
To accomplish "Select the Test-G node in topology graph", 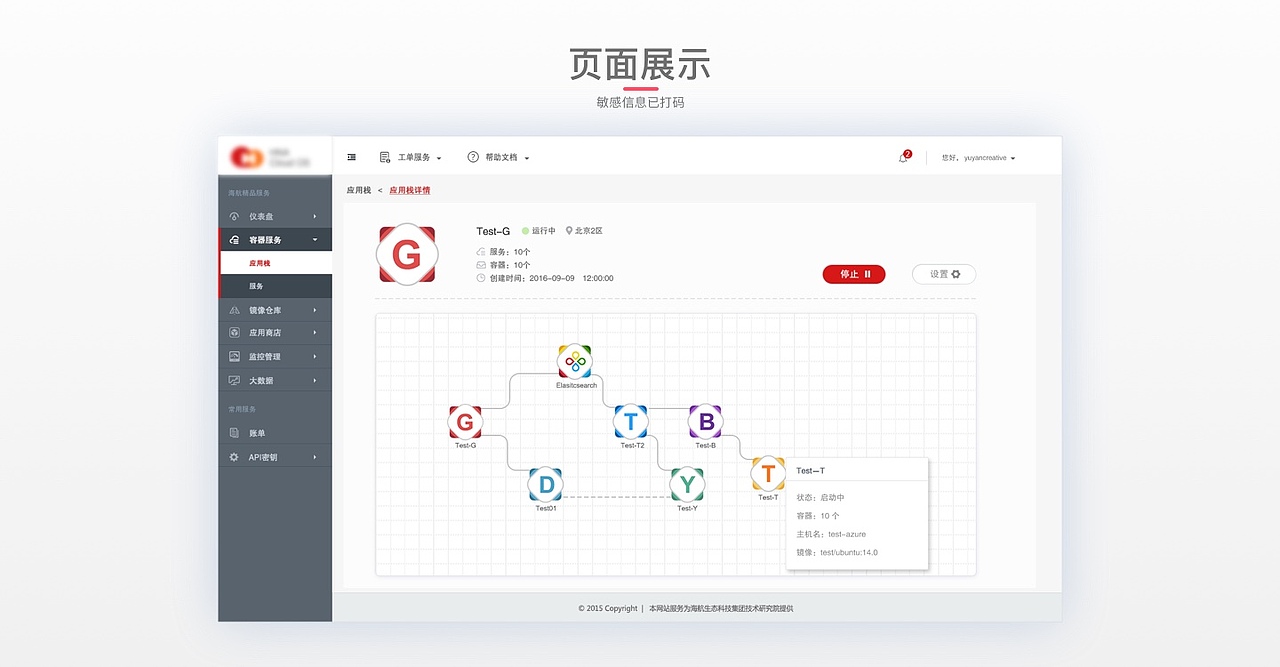I will [x=465, y=422].
